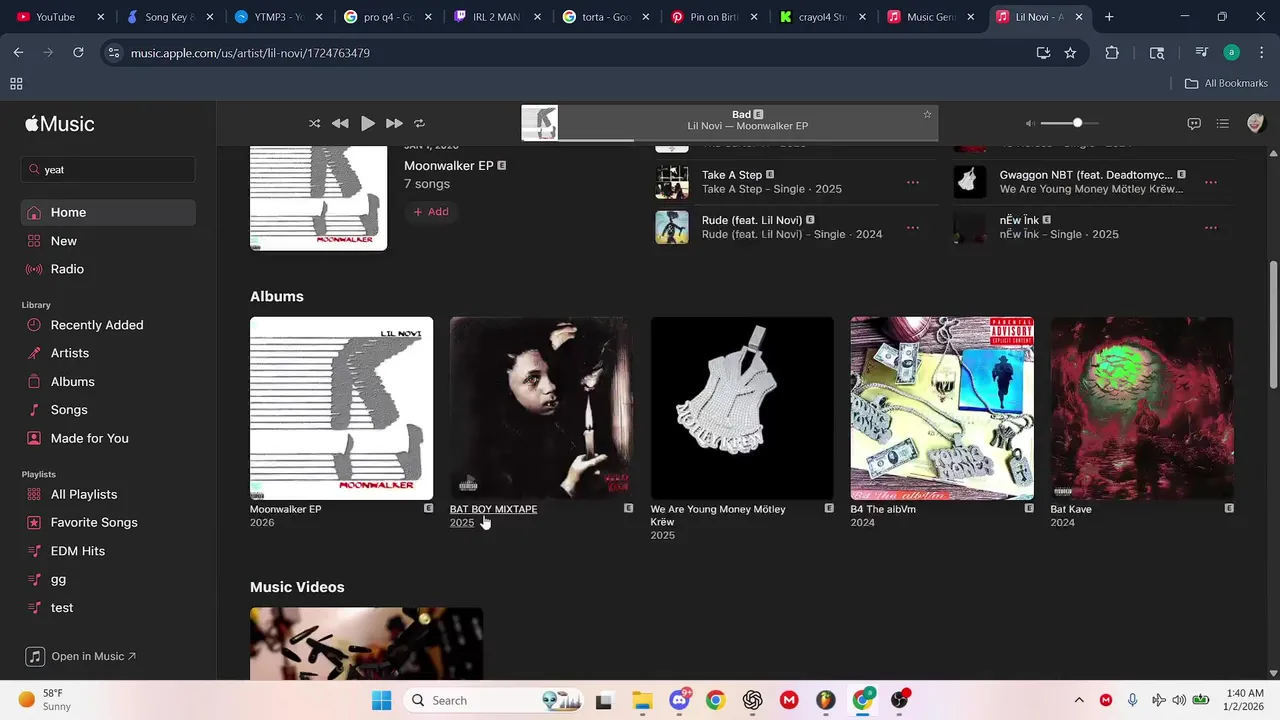Viewport: 1280px width, 720px height.
Task: Open the Up Next queue
Action: pyautogui.click(x=1222, y=123)
